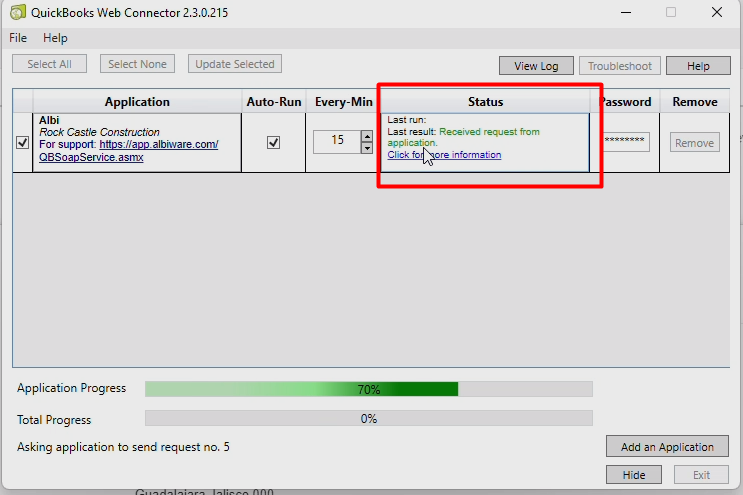This screenshot has height=495, width=743.
Task: Click the Update Selected button
Action: click(x=235, y=64)
